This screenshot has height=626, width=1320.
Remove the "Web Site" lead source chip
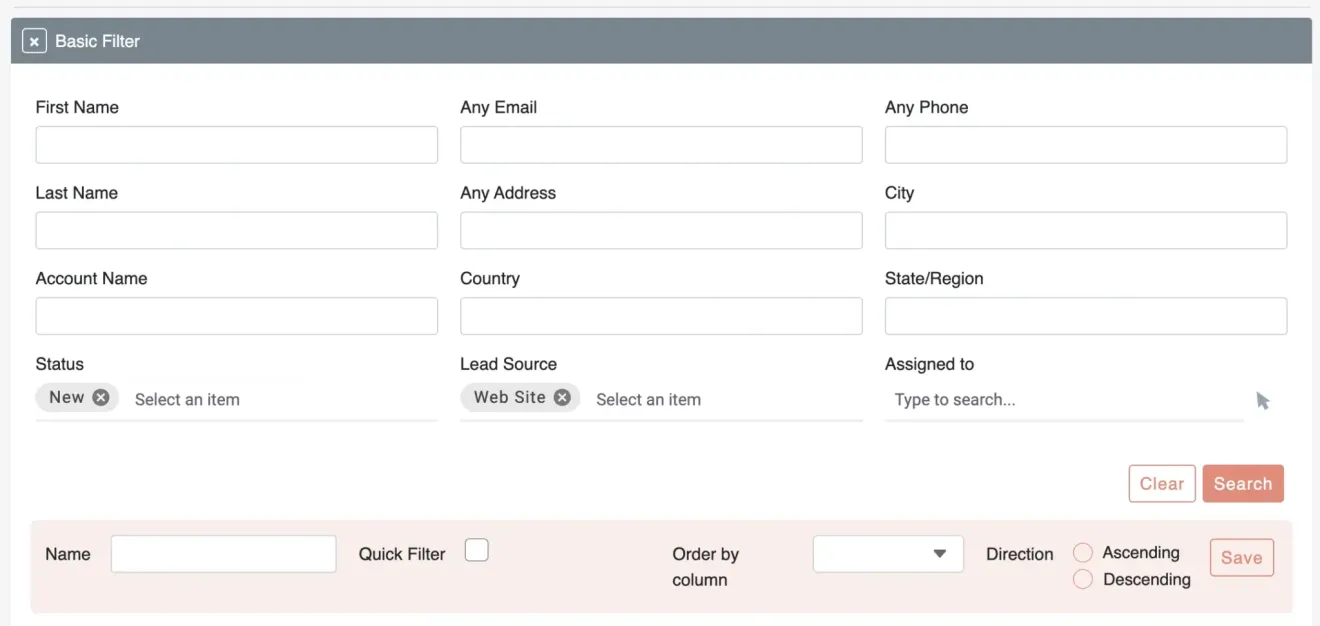pyautogui.click(x=562, y=397)
